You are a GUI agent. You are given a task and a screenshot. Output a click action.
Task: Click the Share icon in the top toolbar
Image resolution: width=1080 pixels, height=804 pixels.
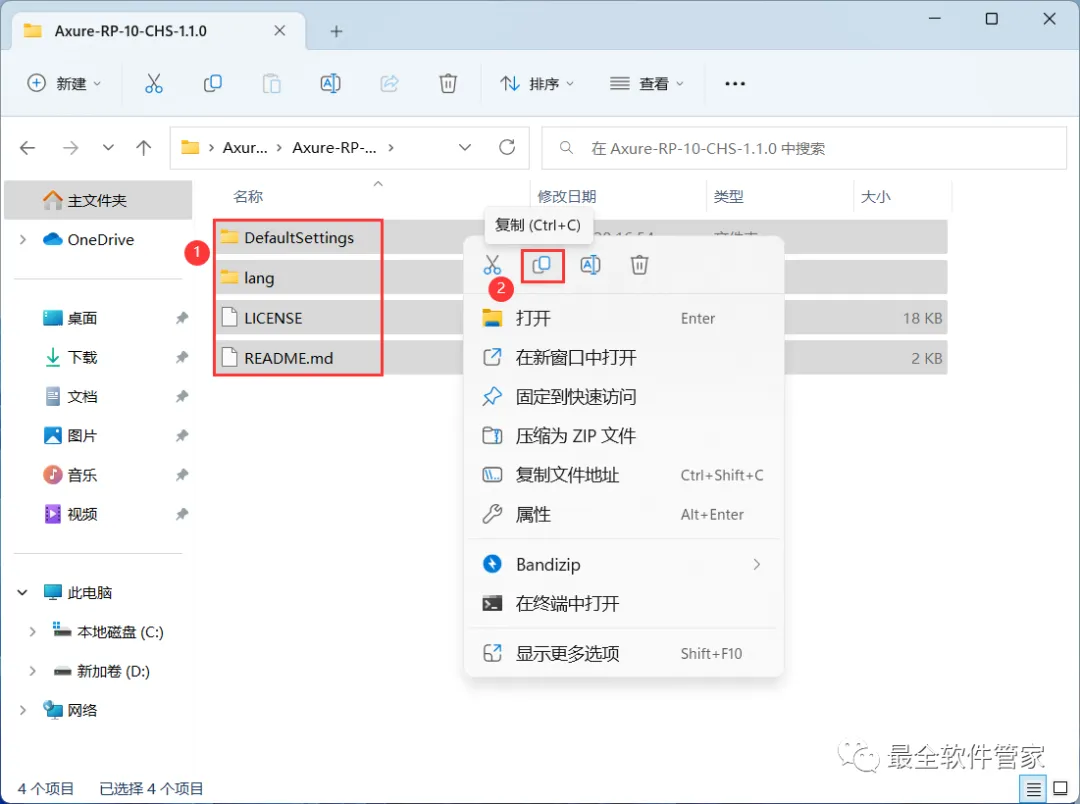[389, 84]
